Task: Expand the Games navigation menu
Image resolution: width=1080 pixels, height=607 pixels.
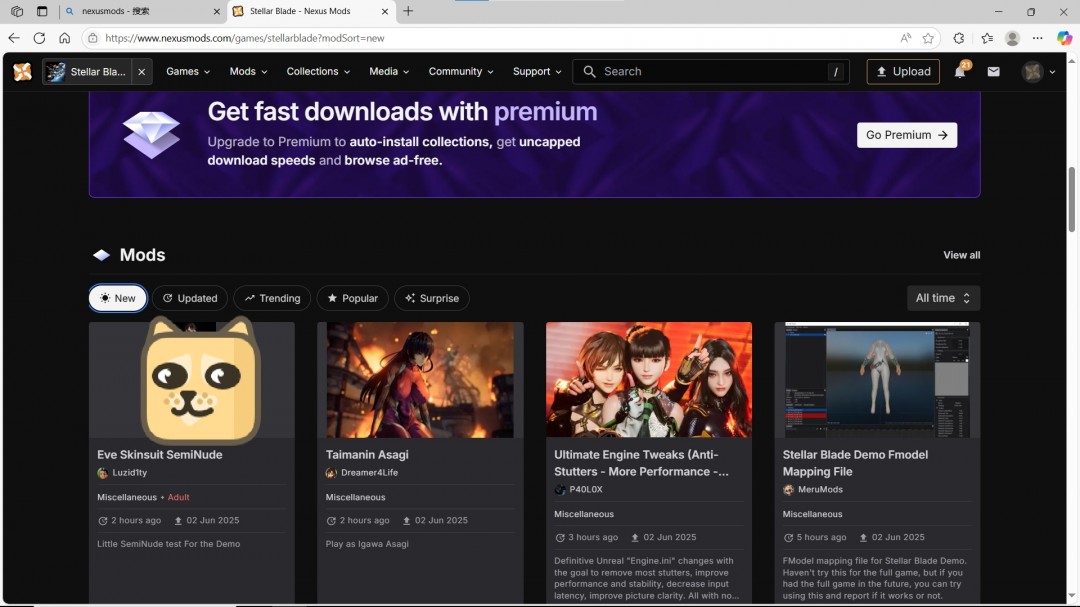Action: click(188, 72)
